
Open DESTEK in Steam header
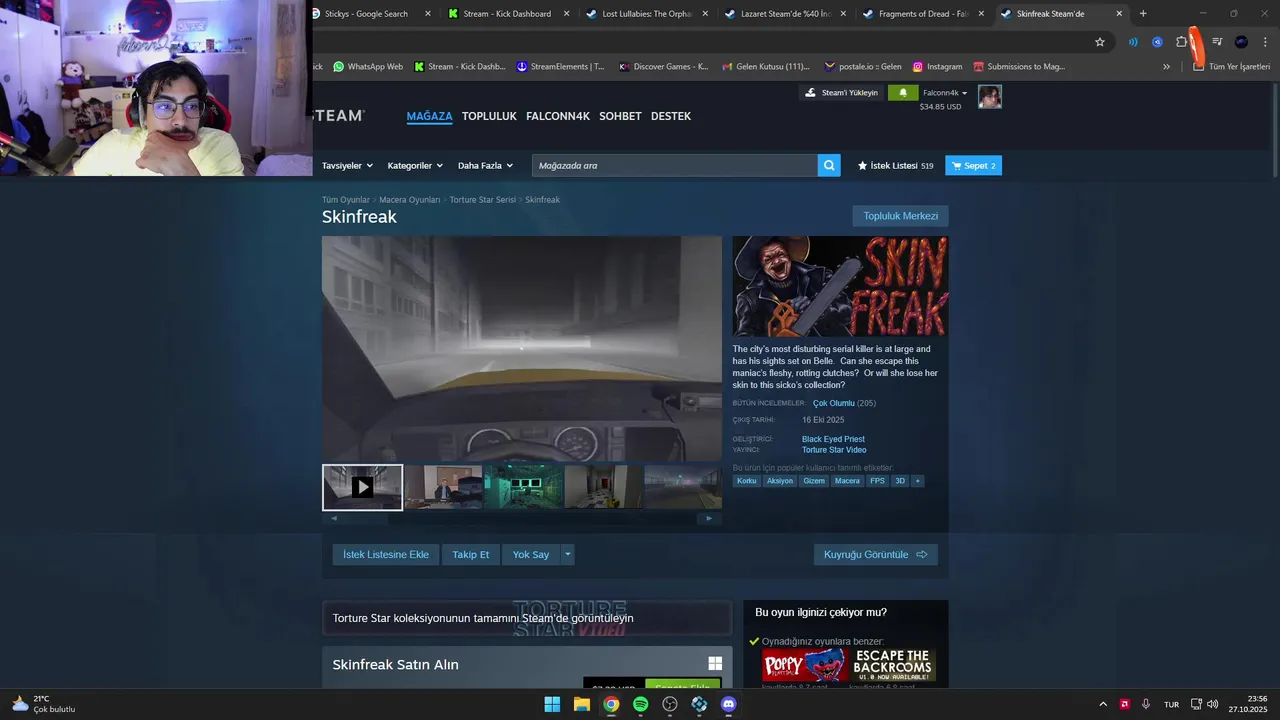(x=671, y=116)
